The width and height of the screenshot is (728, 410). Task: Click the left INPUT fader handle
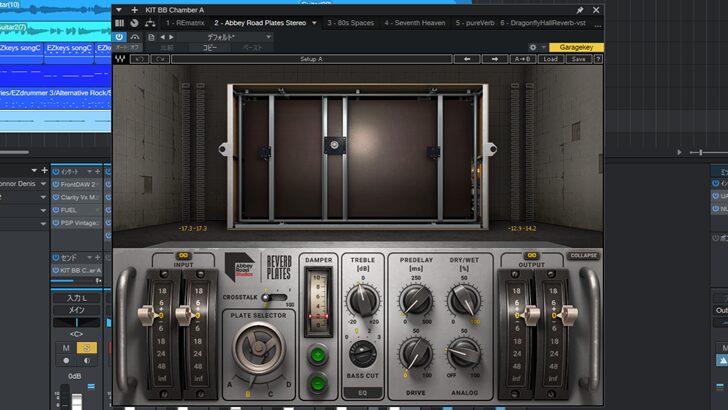pos(148,315)
